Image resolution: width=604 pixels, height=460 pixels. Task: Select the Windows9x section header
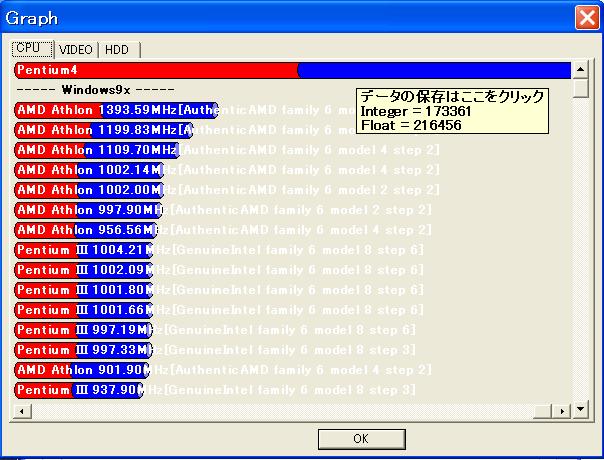(x=95, y=90)
